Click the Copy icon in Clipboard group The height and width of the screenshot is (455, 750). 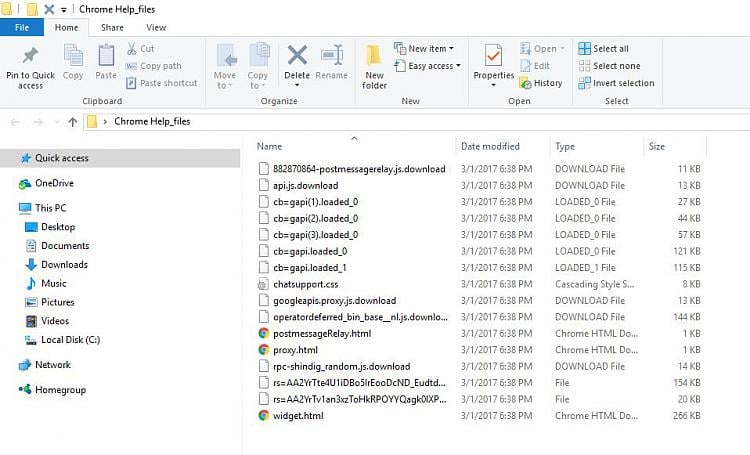point(73,55)
